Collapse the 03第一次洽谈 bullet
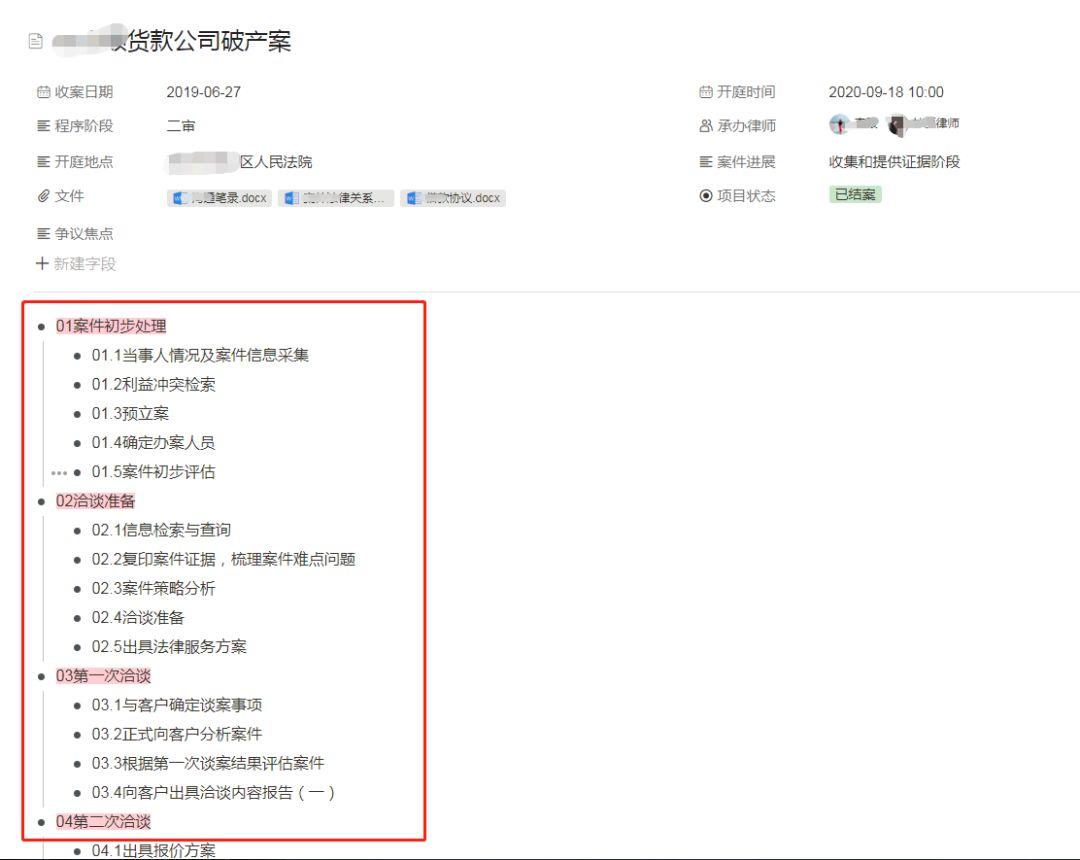The width and height of the screenshot is (1080, 860). click(x=42, y=677)
